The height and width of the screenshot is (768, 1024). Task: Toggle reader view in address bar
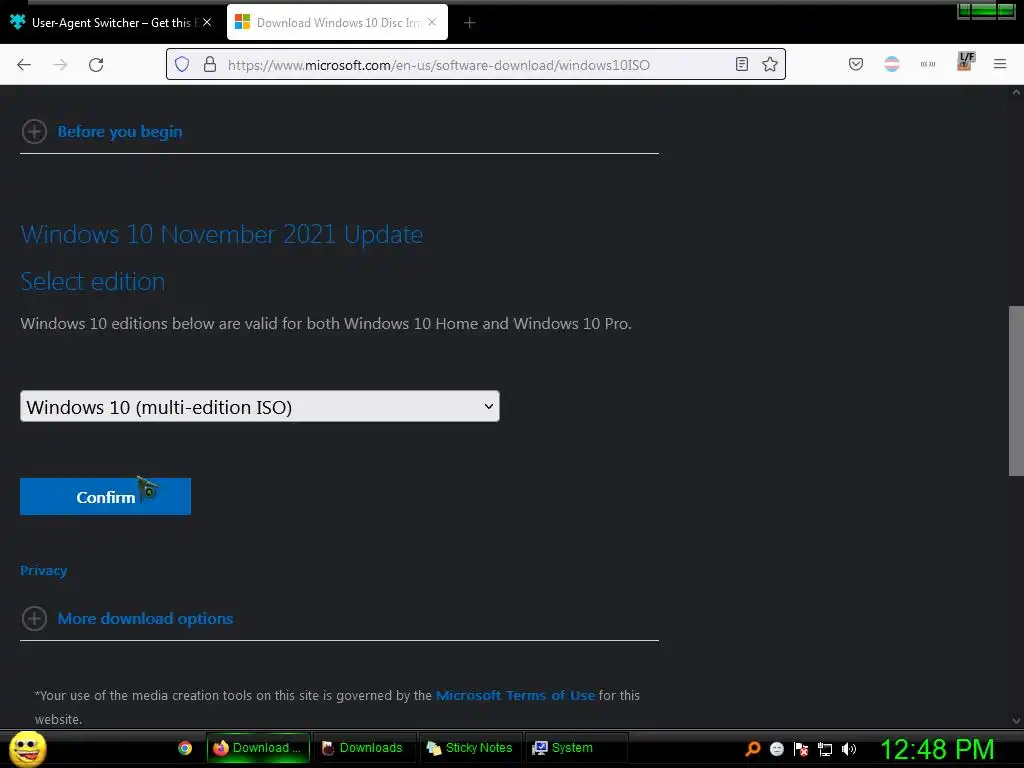[x=742, y=64]
